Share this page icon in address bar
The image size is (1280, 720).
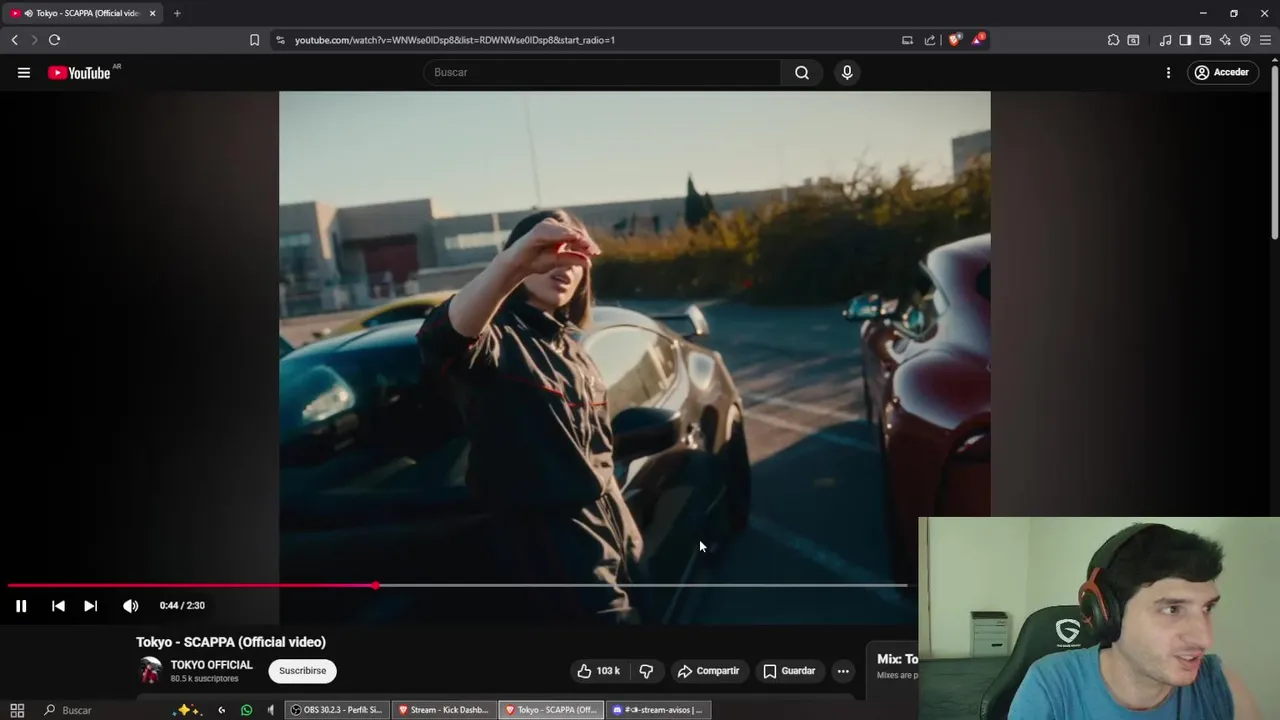click(930, 40)
